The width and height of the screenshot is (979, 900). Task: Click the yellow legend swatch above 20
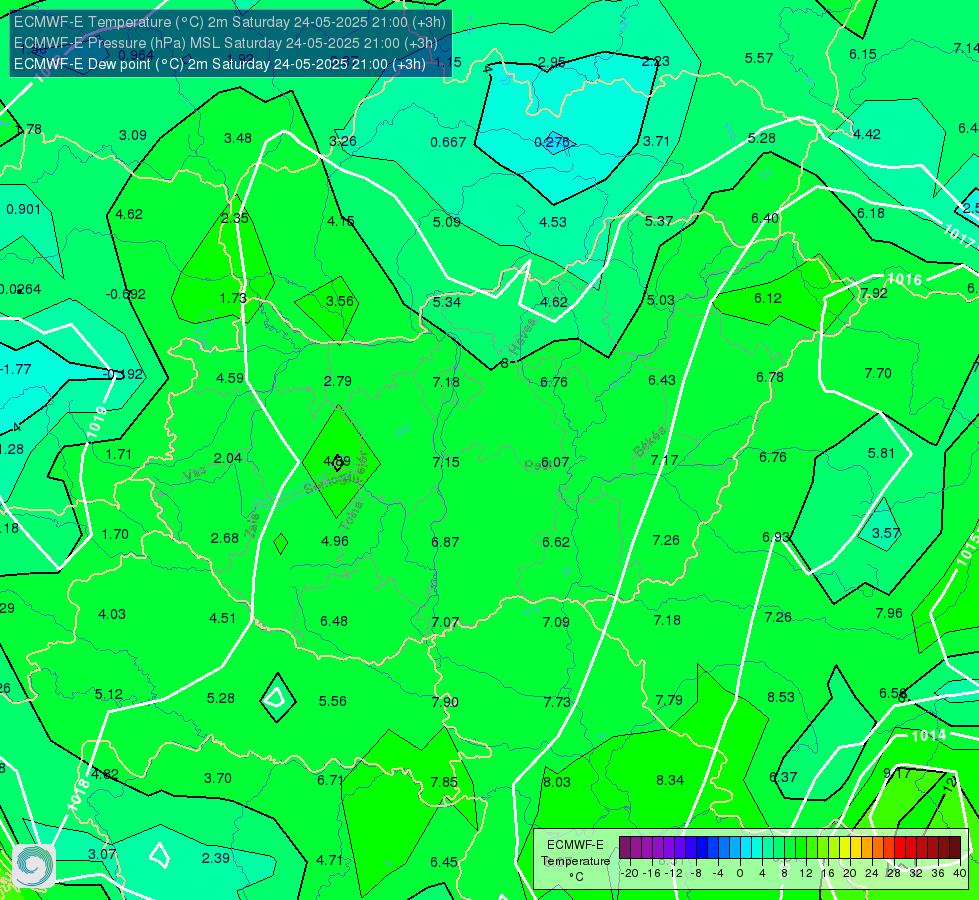[x=845, y=848]
